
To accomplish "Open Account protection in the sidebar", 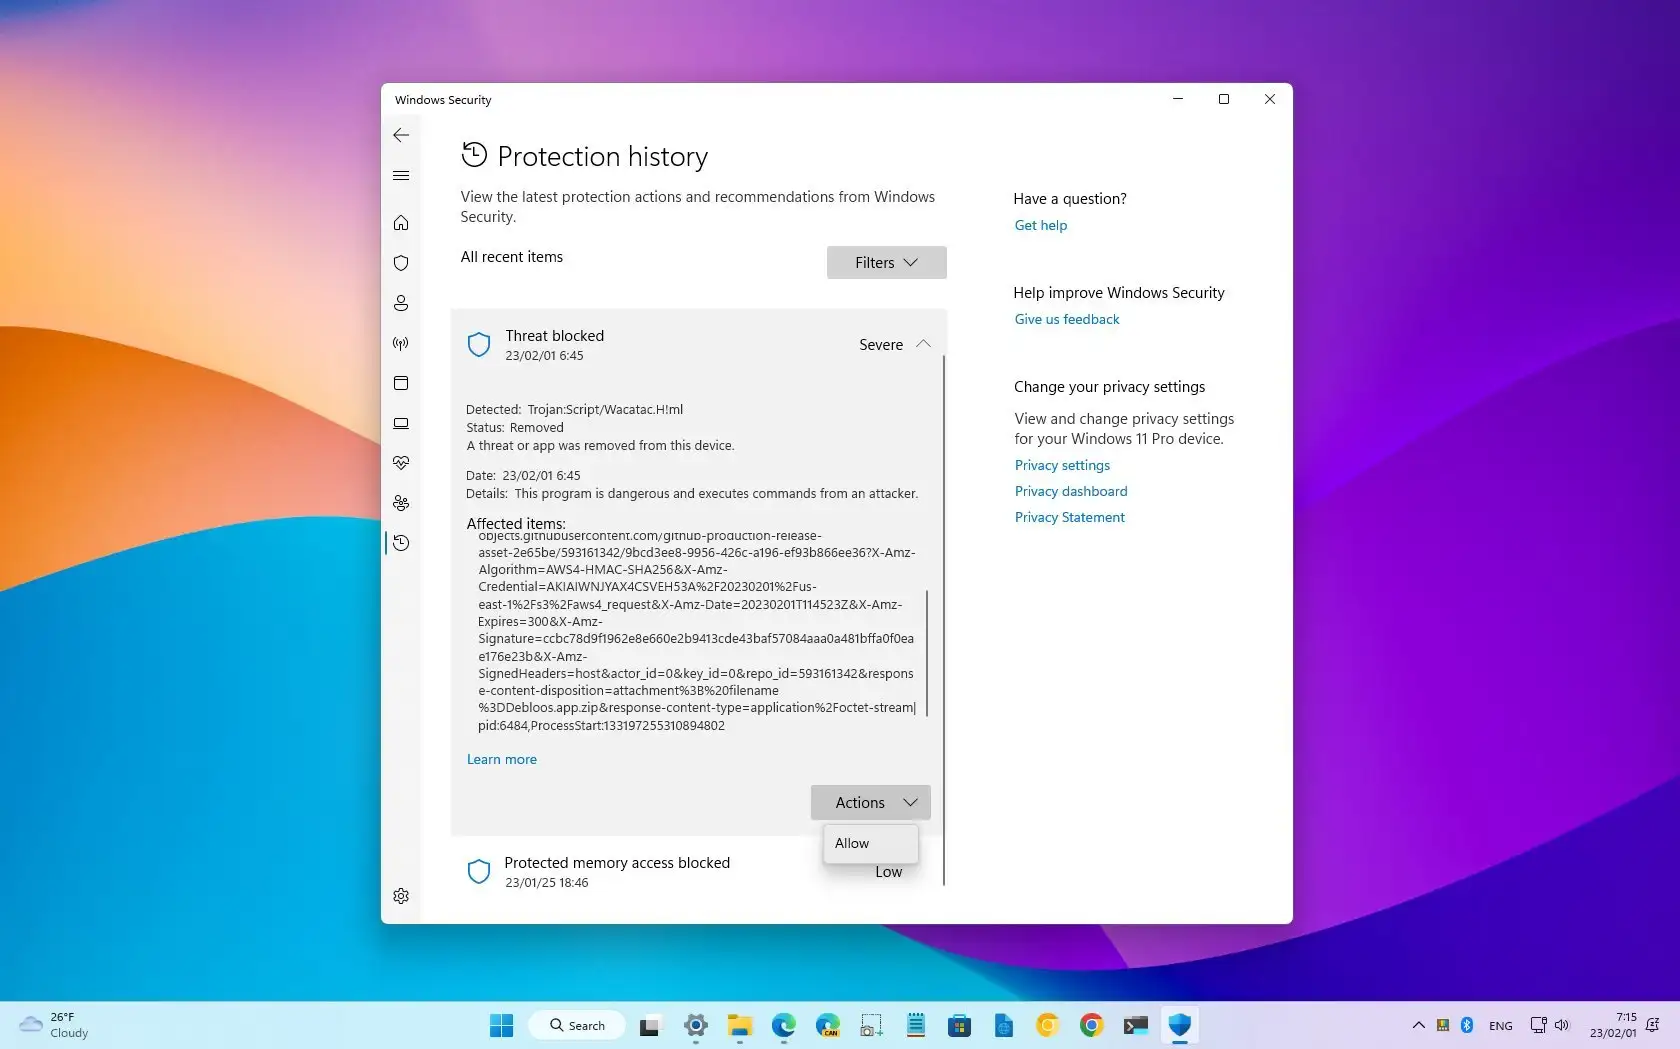I will 401,303.
